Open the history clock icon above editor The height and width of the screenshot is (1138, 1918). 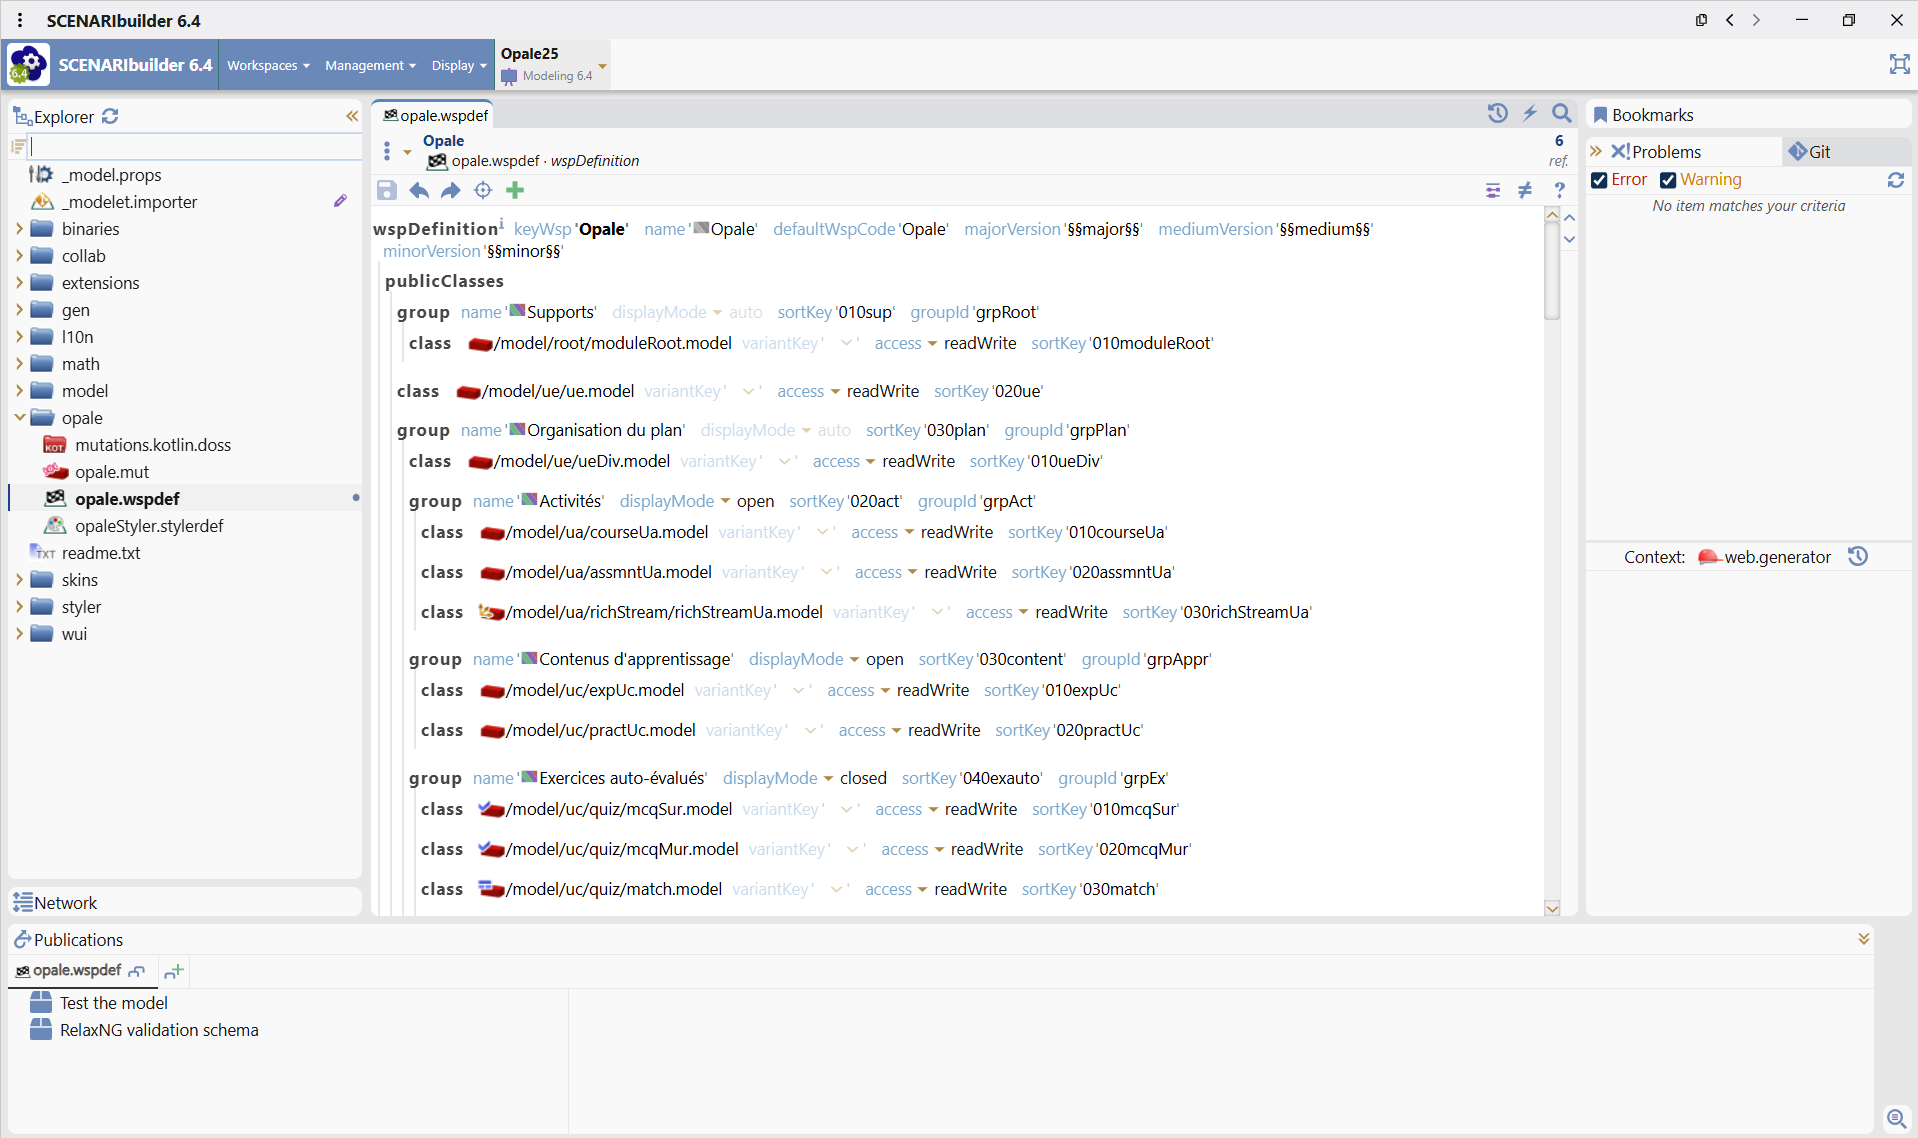(1497, 113)
